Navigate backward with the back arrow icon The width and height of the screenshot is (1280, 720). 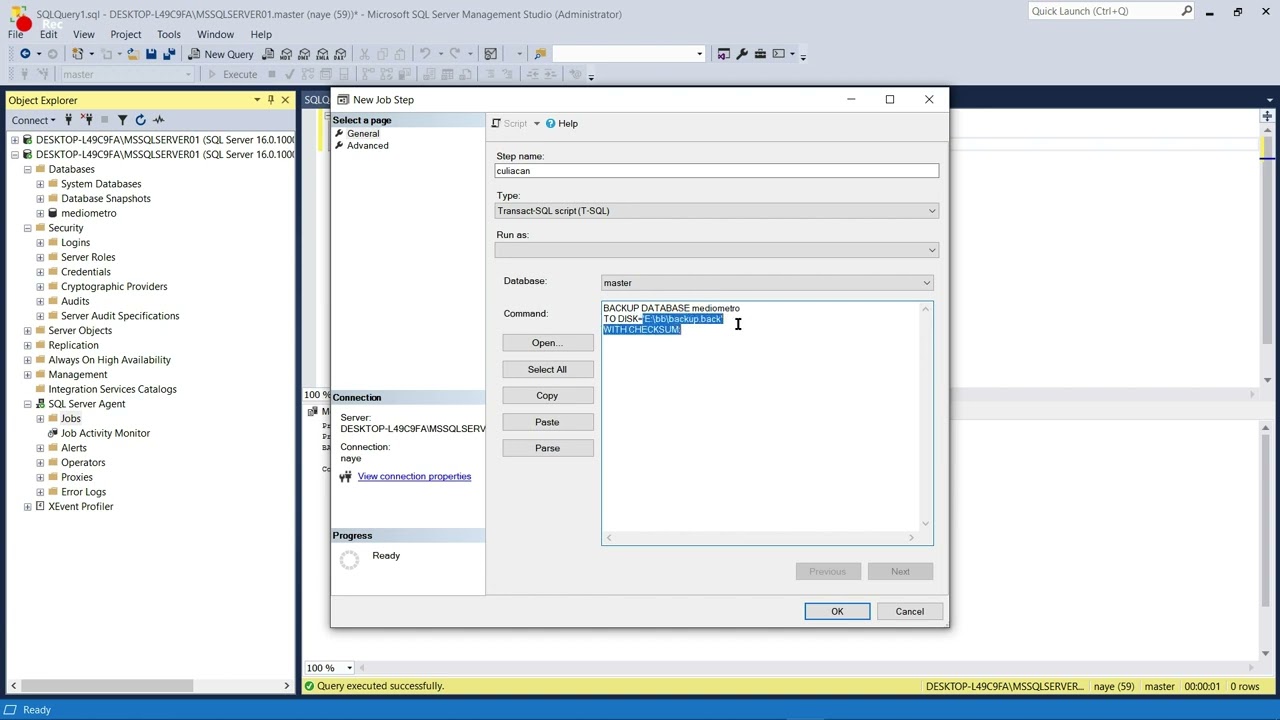click(25, 54)
